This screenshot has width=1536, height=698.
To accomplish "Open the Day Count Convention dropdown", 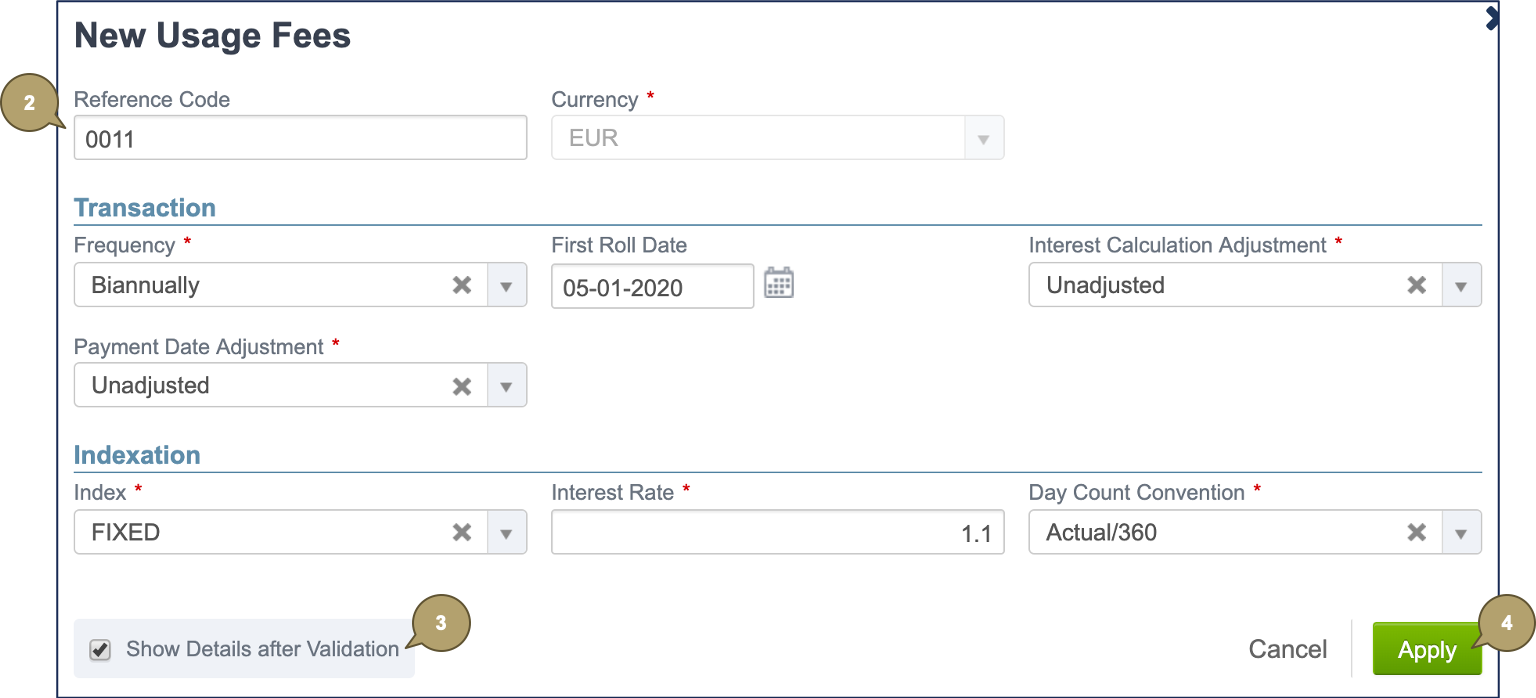I will [1461, 533].
